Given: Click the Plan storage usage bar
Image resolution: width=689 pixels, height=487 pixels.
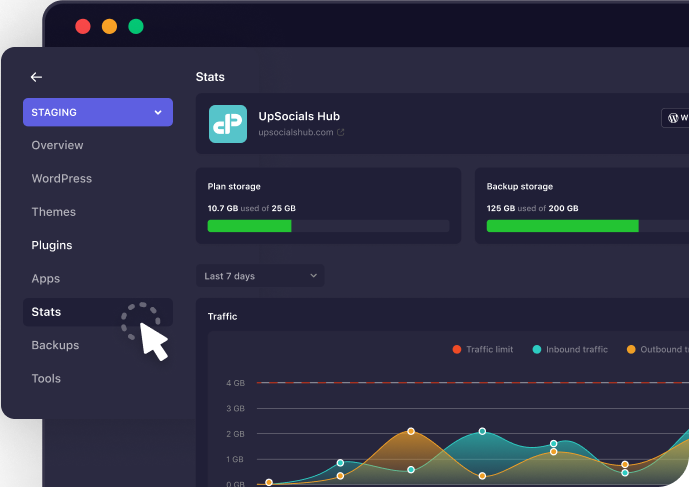Looking at the screenshot, I should (328, 226).
